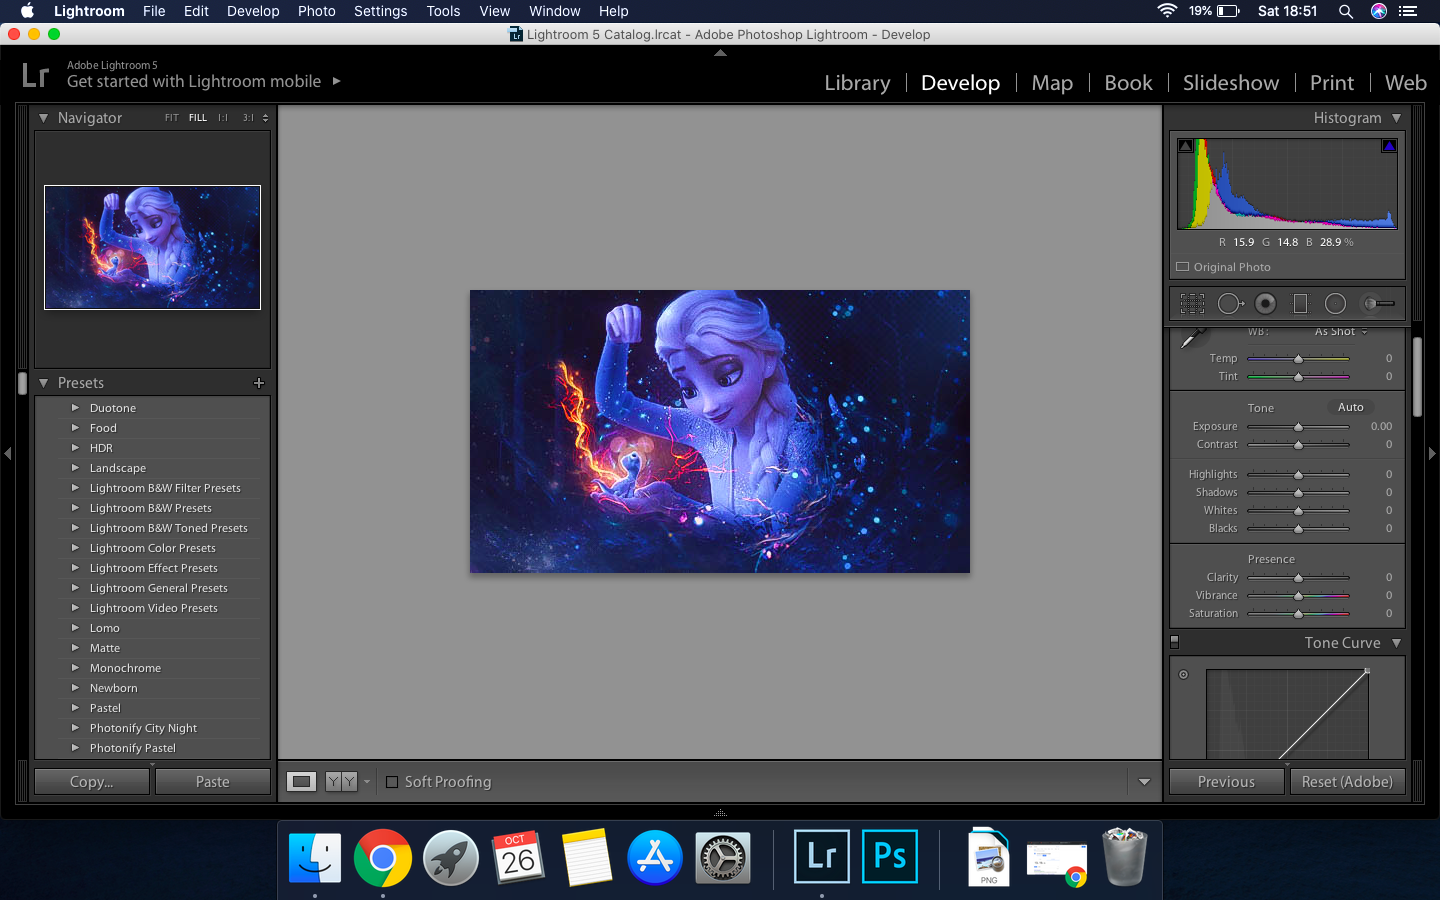
Task: Open Lightroom from the Dock
Action: coord(822,857)
